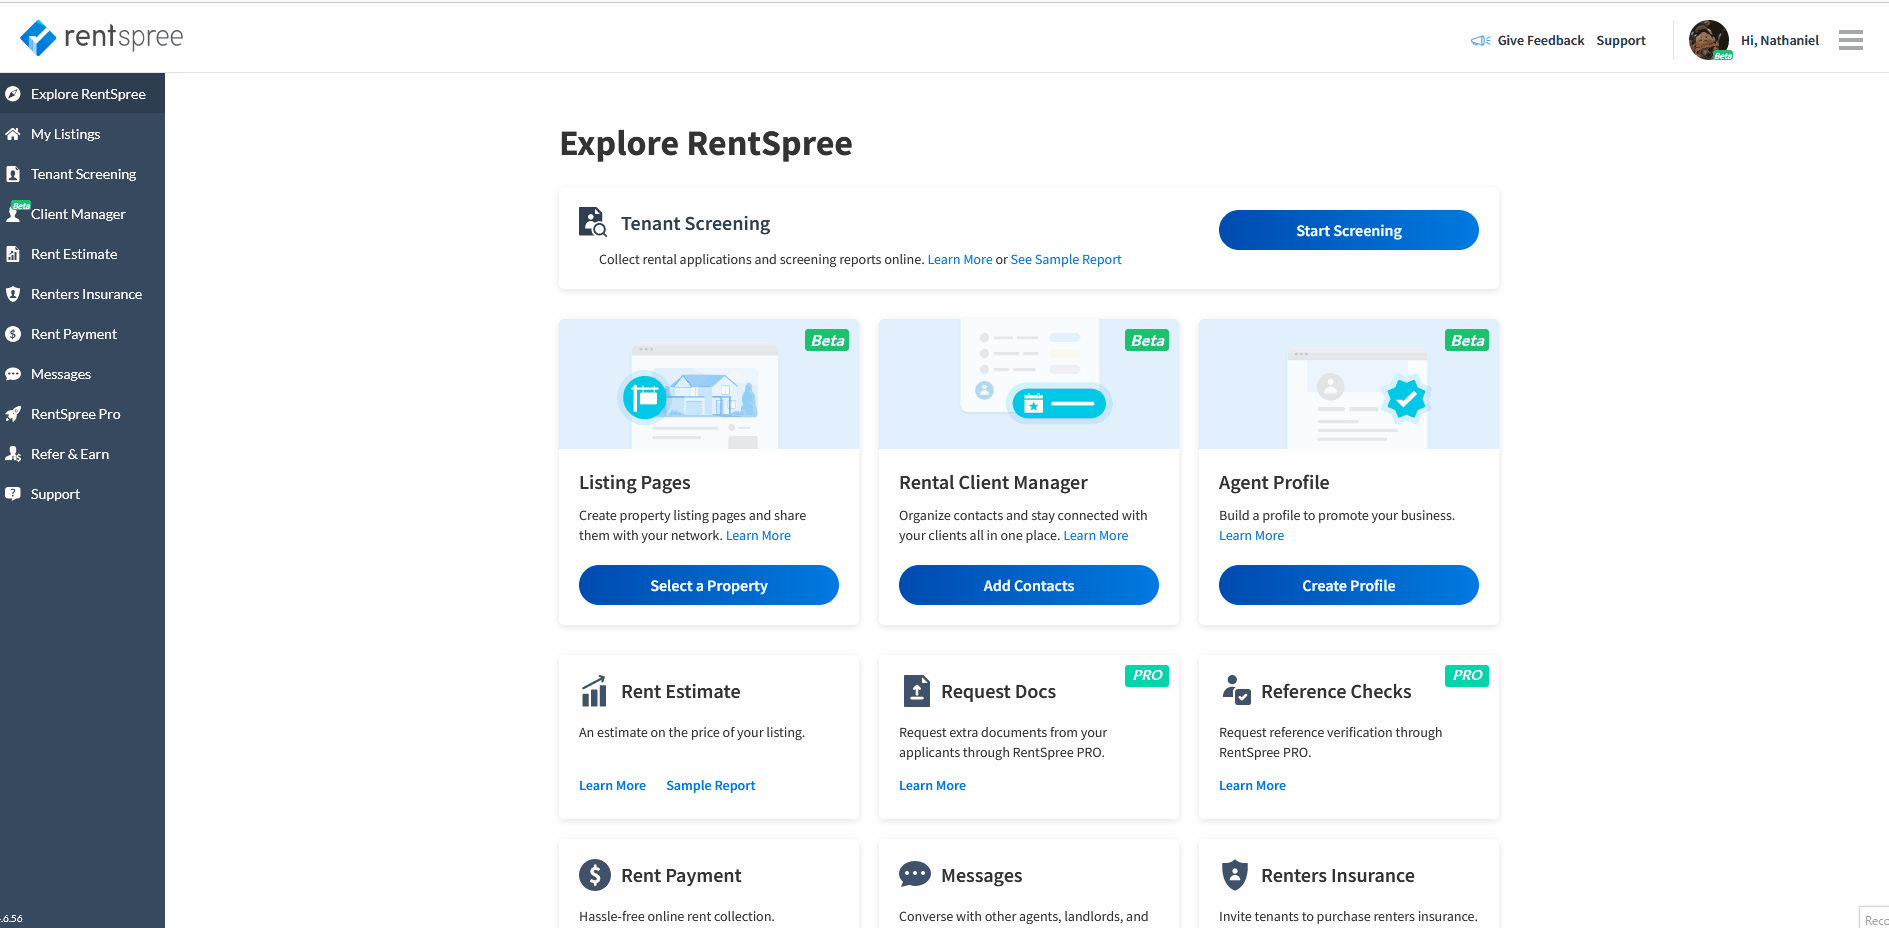Open Learn More under Rent Estimate
Image resolution: width=1889 pixels, height=928 pixels.
click(612, 786)
